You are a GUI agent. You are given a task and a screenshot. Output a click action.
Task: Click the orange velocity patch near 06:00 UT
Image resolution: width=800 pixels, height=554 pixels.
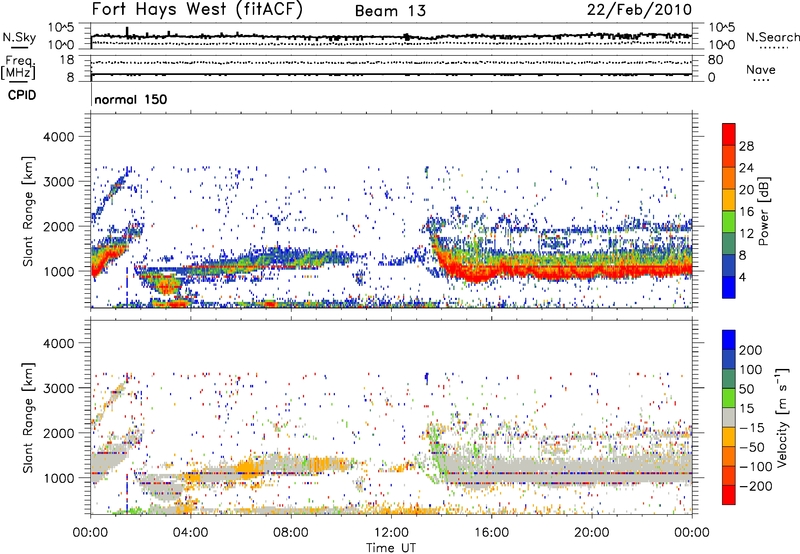[247, 468]
